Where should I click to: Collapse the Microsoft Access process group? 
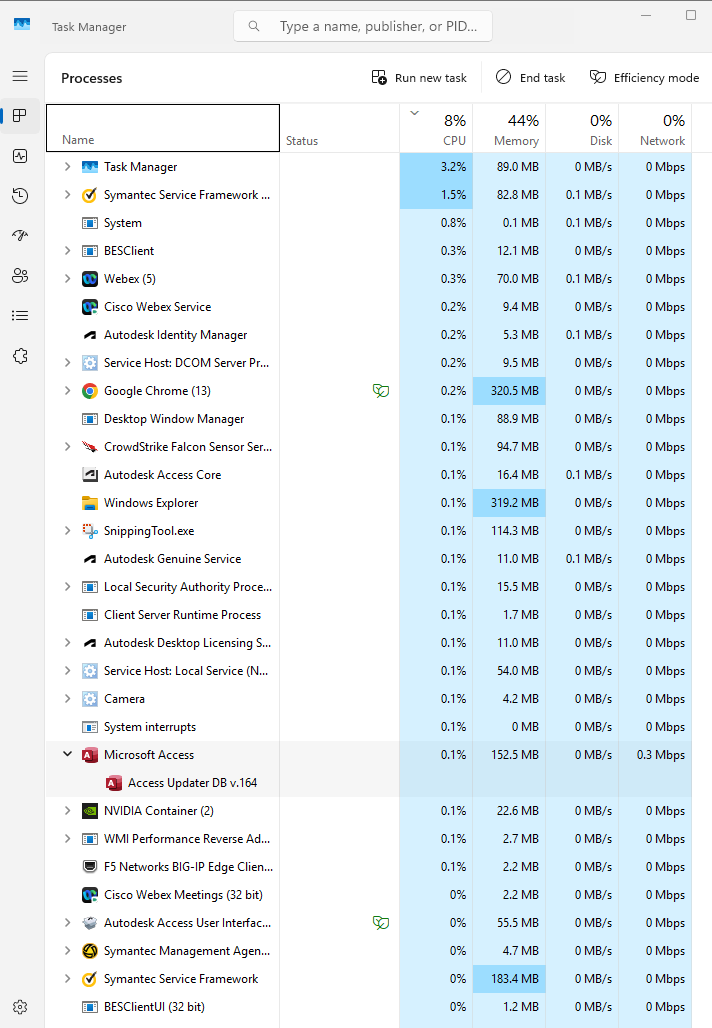[x=67, y=755]
